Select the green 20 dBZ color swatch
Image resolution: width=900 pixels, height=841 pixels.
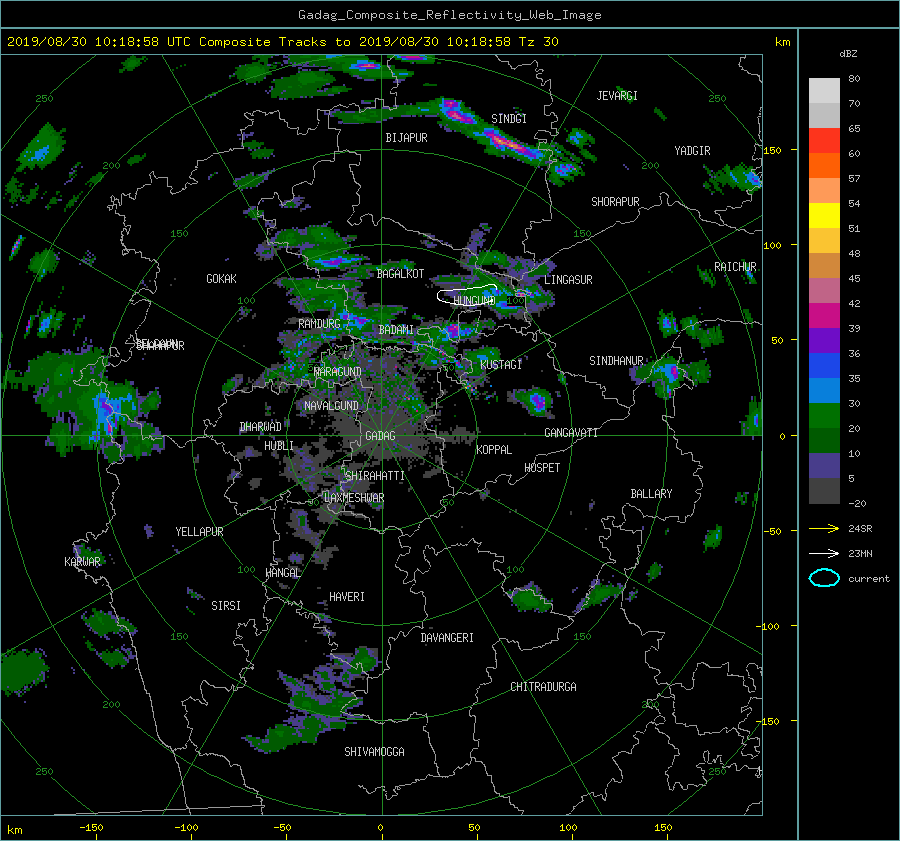(824, 415)
